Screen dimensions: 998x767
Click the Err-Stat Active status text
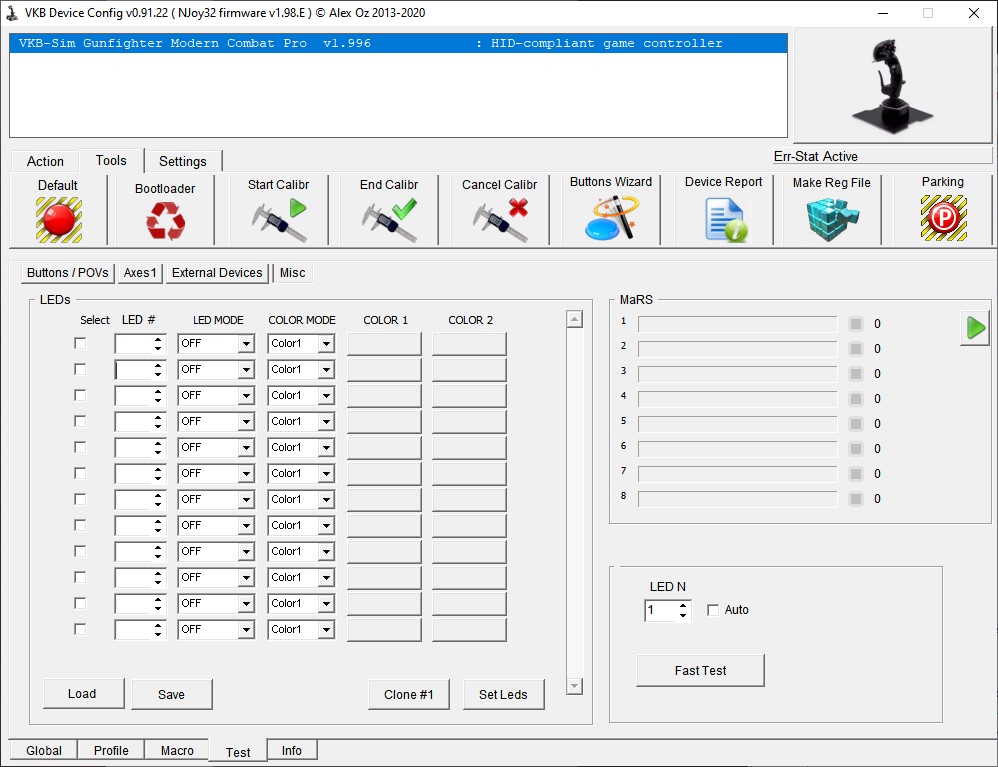point(816,157)
